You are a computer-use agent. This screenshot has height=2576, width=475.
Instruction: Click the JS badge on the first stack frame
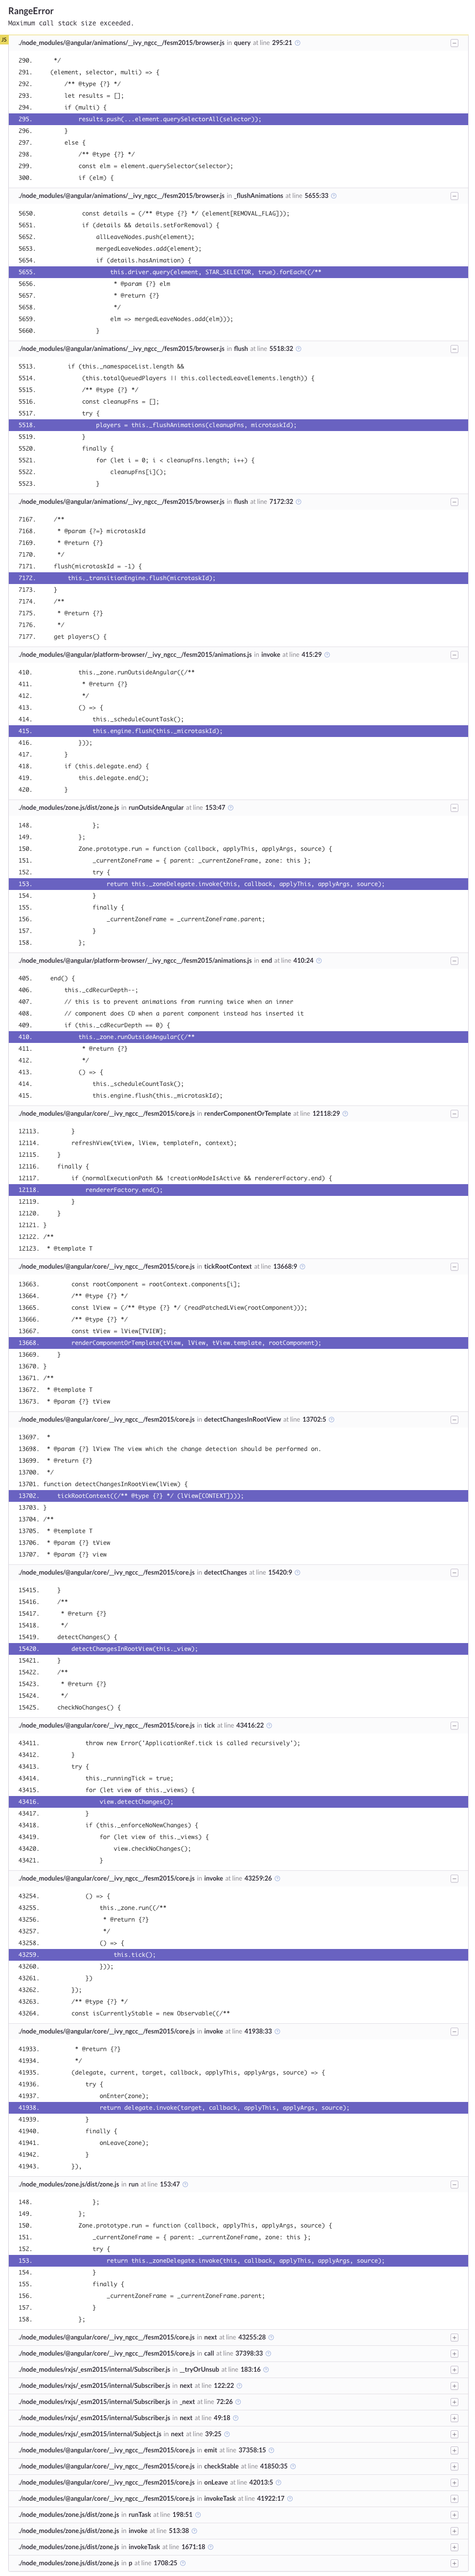[6, 41]
